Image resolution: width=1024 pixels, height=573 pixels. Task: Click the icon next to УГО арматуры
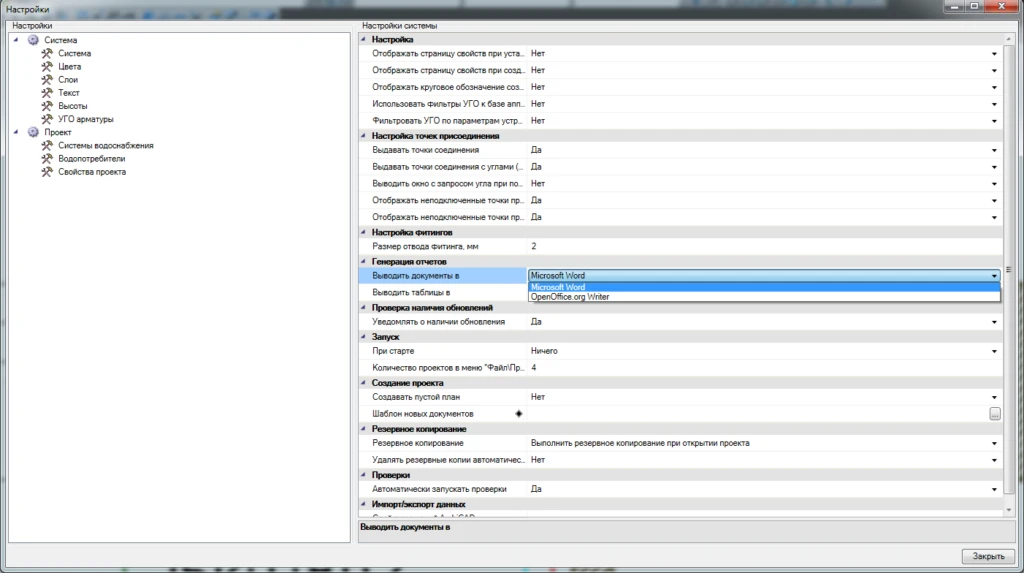point(47,119)
